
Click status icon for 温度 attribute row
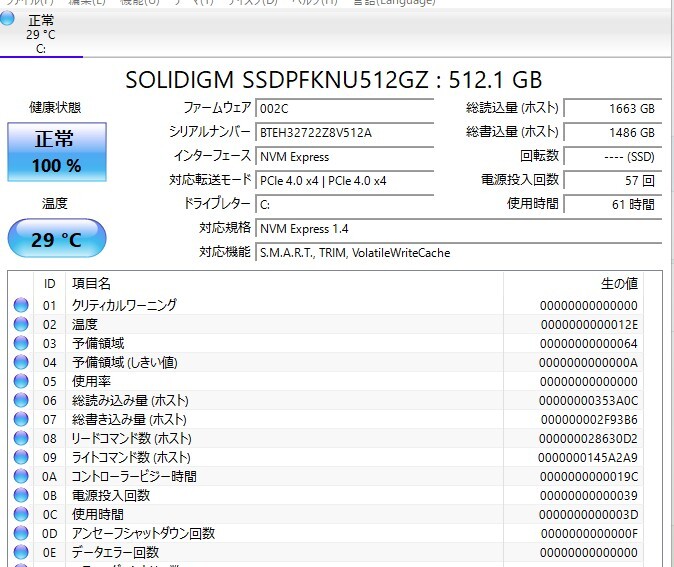[x=21, y=324]
